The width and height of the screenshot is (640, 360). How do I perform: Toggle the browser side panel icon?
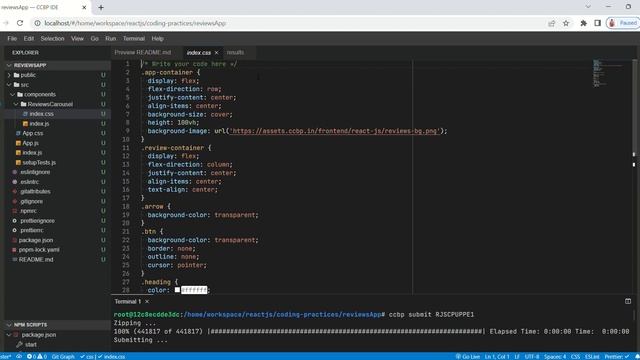tap(597, 23)
